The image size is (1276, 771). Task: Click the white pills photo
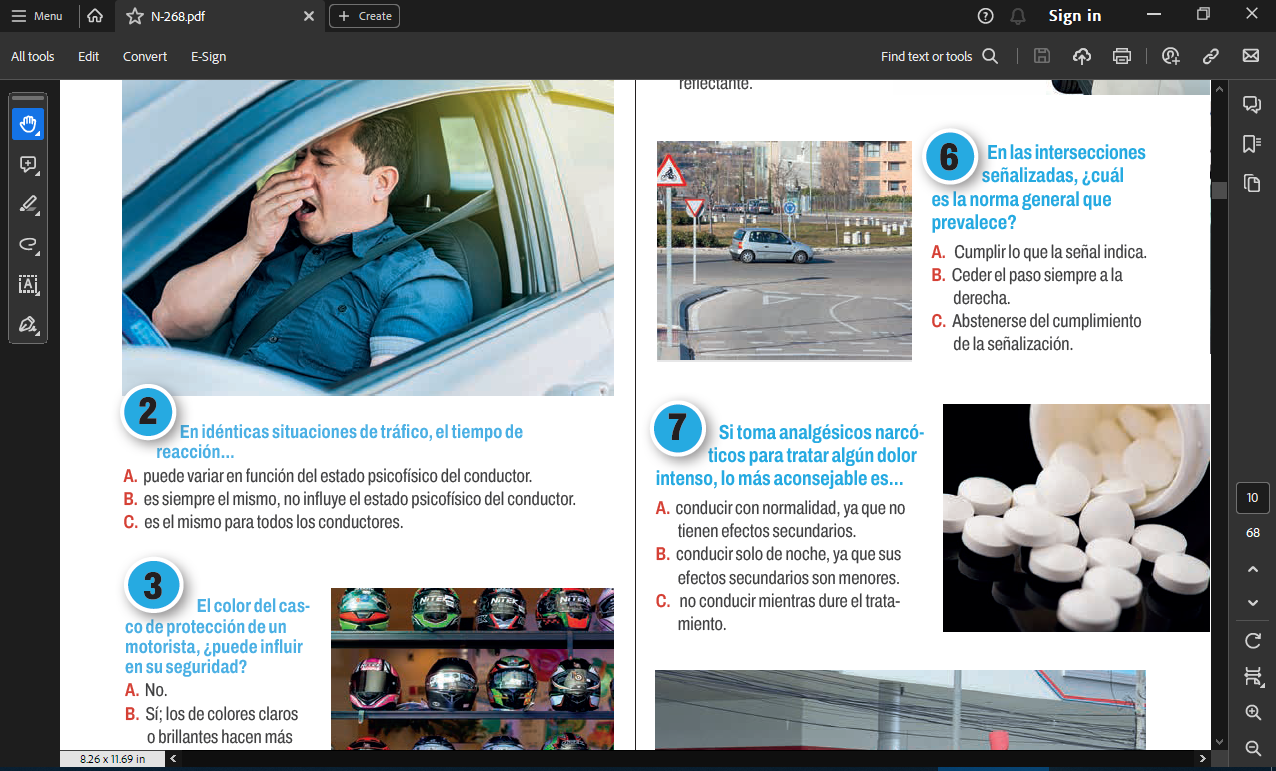1076,518
